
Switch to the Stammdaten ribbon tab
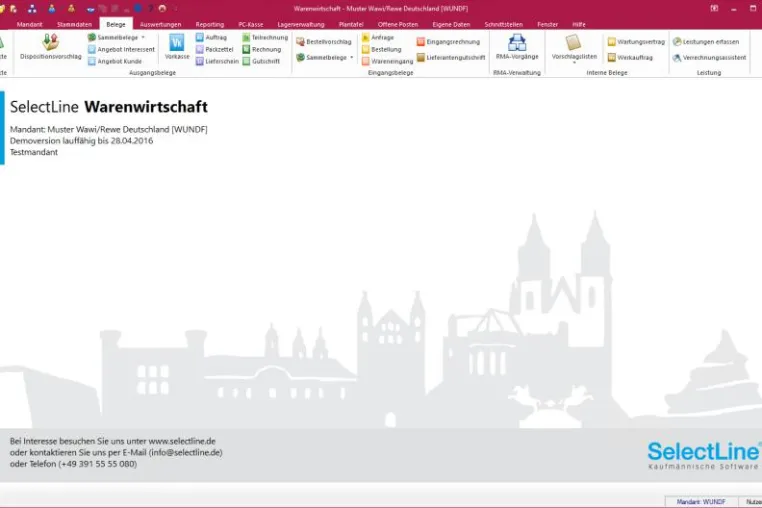point(74,24)
